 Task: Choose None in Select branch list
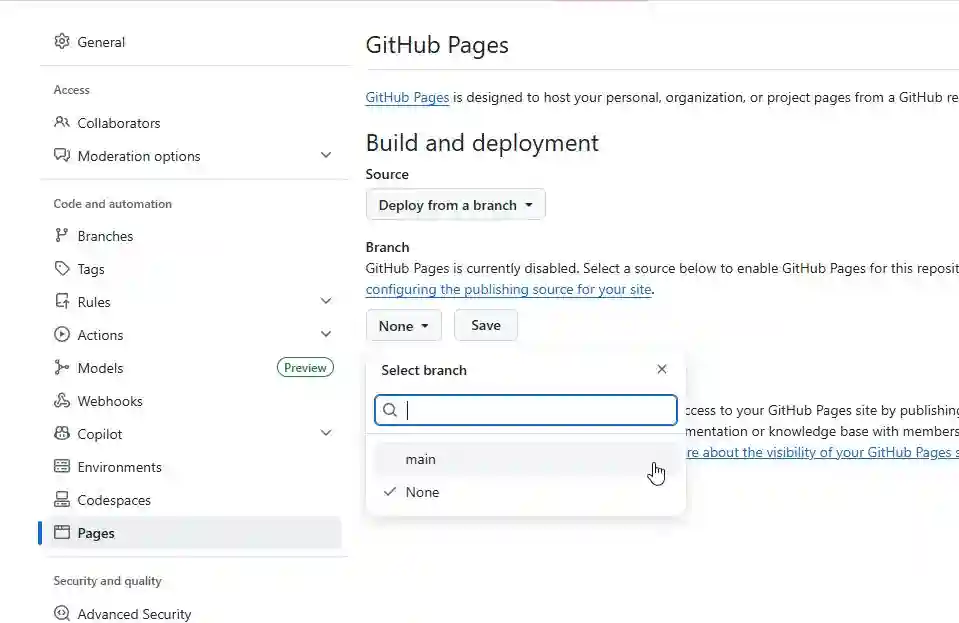click(525, 492)
